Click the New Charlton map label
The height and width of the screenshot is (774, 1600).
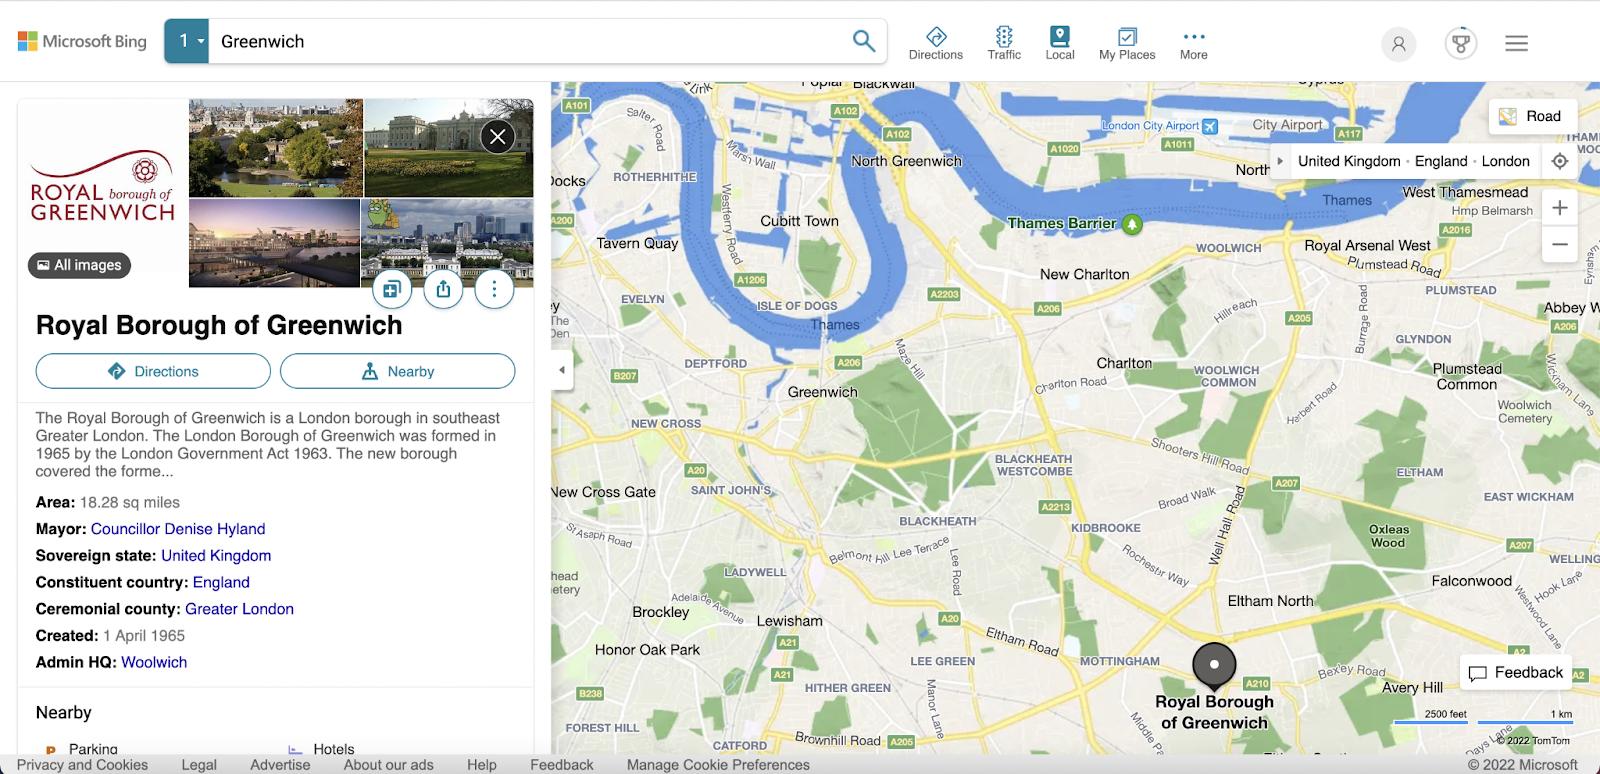1085,274
